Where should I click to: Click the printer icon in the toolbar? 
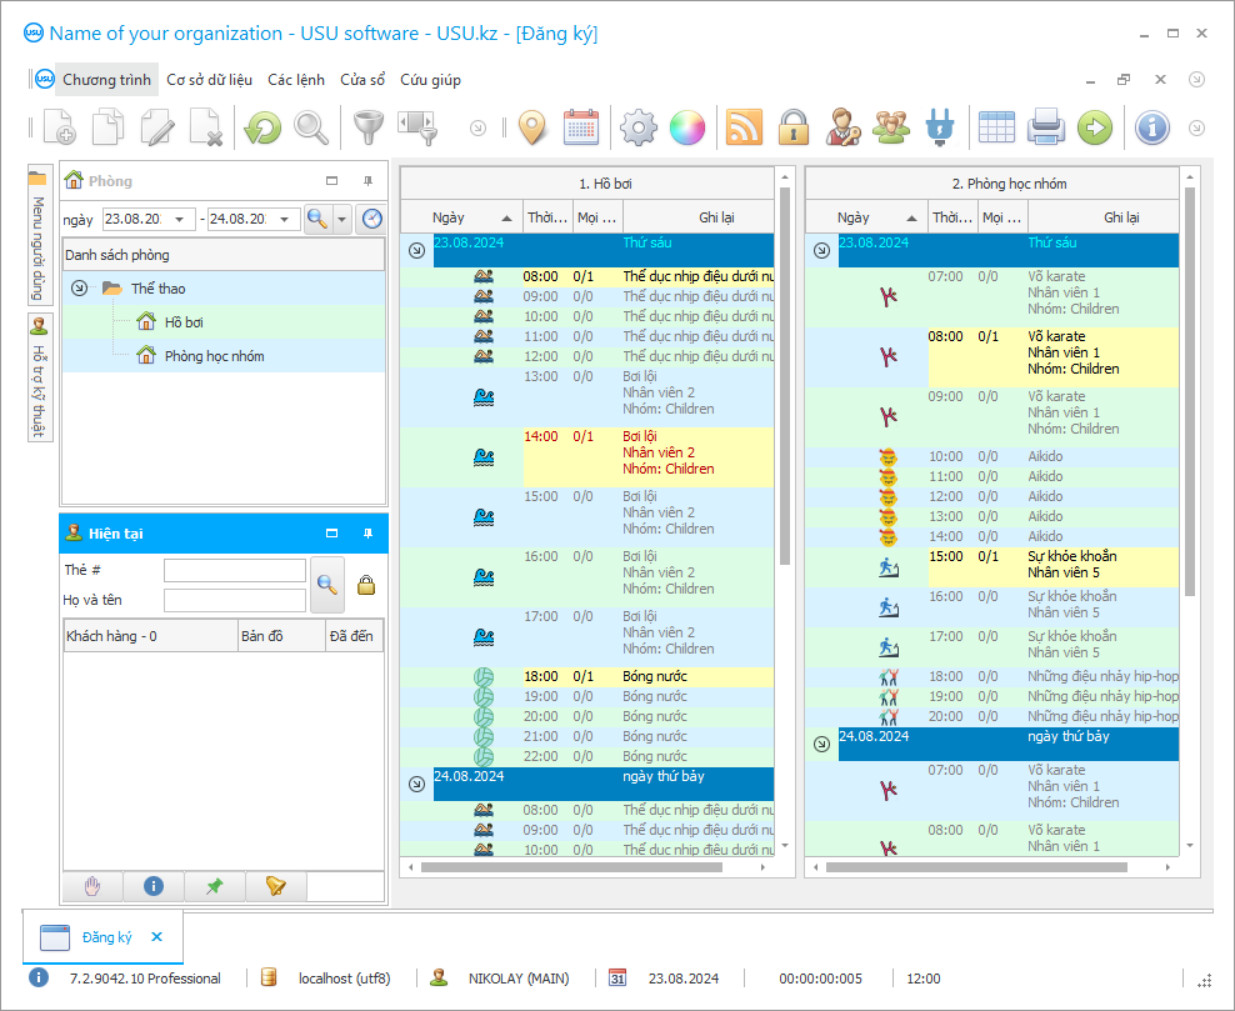[x=1046, y=128]
